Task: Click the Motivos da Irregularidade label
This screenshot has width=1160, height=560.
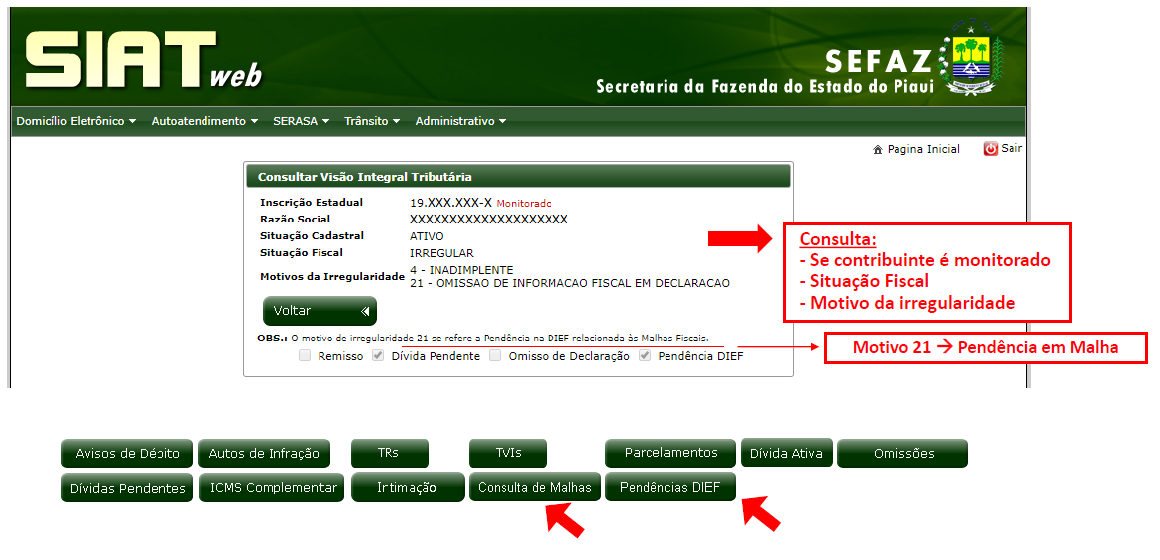Action: pyautogui.click(x=332, y=277)
